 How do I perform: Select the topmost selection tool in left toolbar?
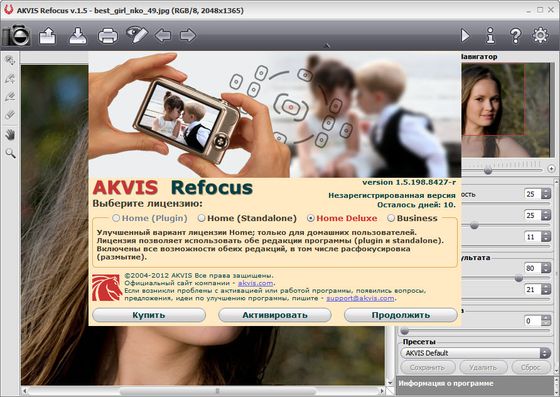(10, 60)
